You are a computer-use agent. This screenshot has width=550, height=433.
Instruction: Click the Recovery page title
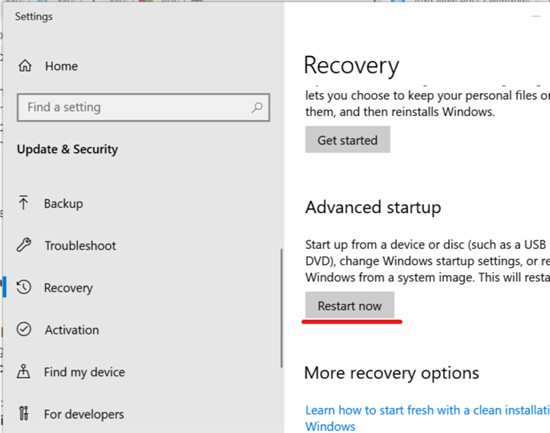(352, 66)
